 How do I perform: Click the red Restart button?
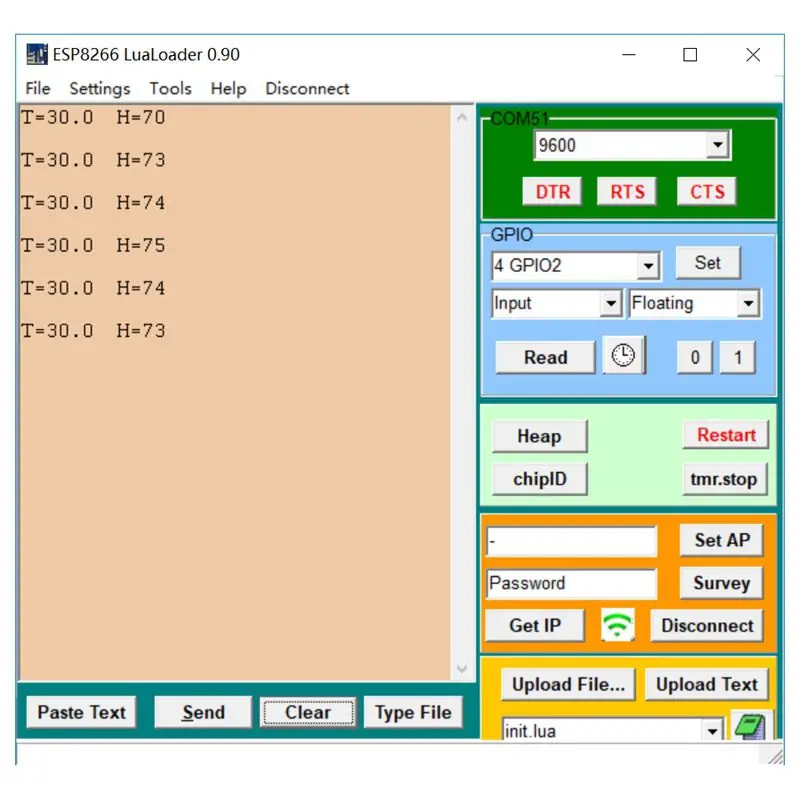726,435
